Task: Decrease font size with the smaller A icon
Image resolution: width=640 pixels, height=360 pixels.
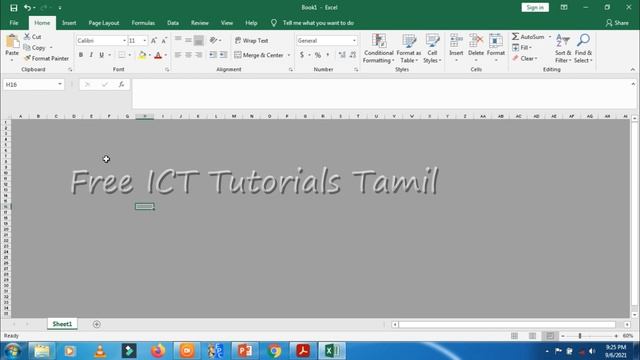Action: [164, 40]
